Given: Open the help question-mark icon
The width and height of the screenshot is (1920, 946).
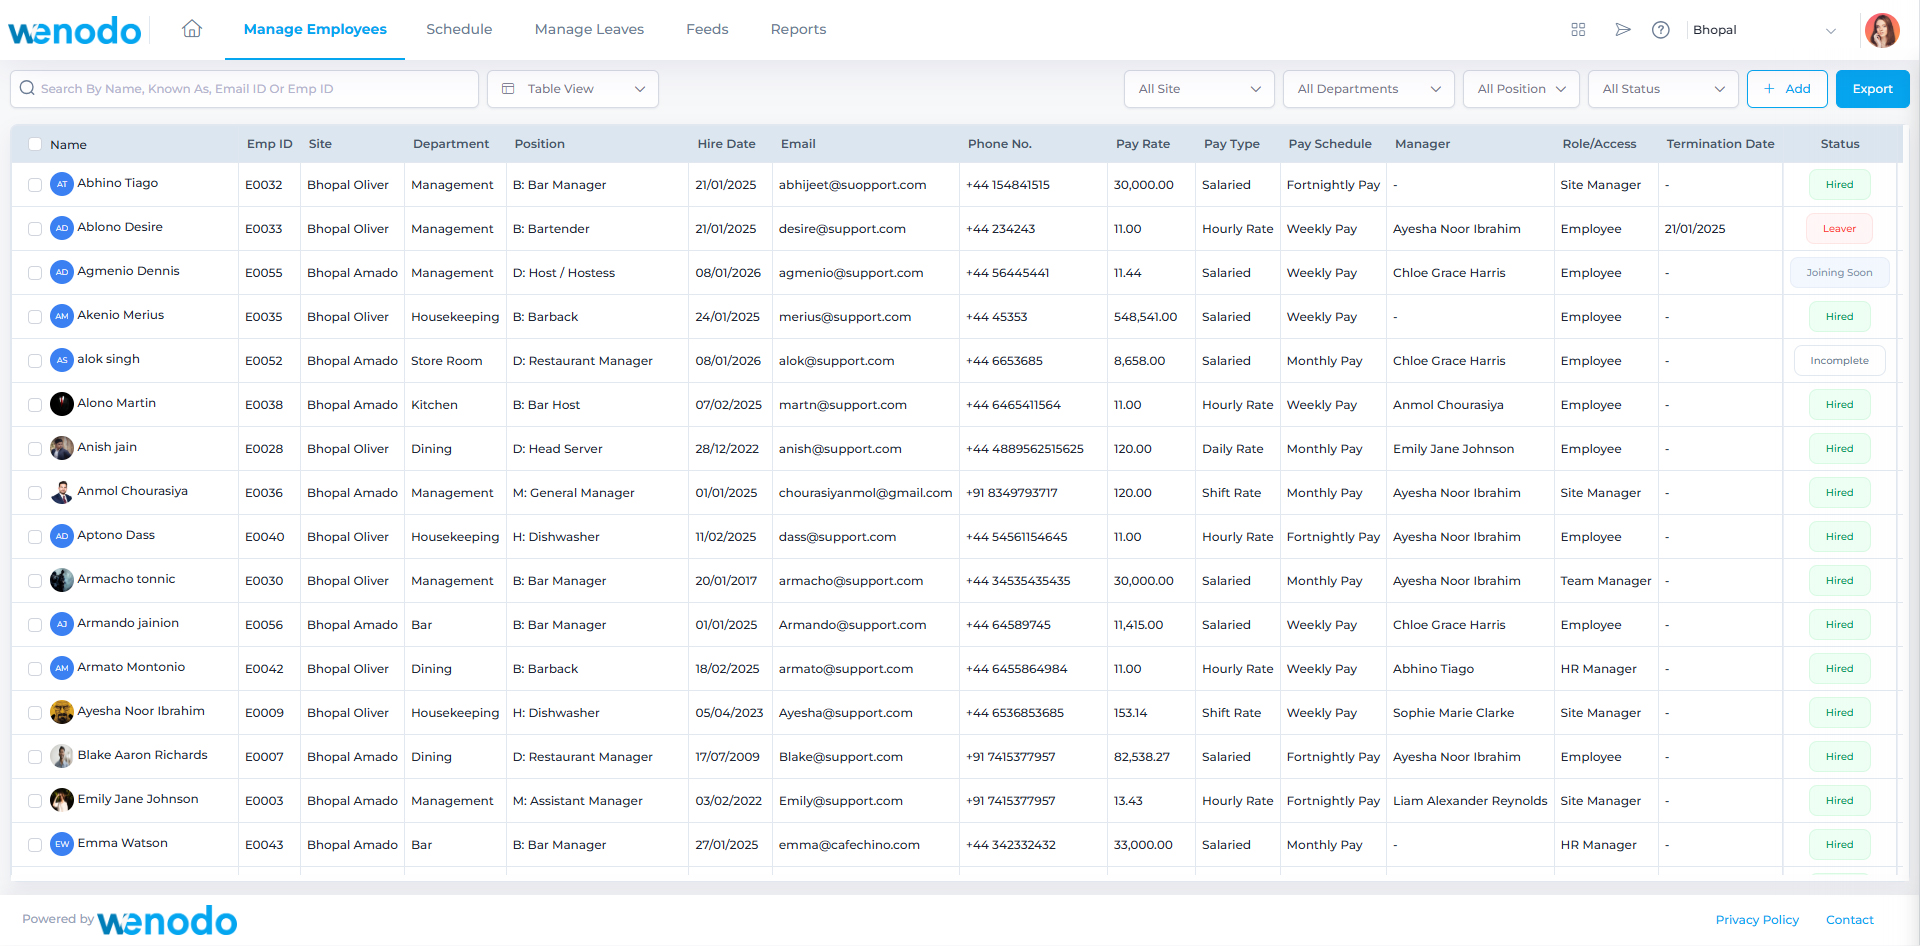Looking at the screenshot, I should click(1661, 30).
